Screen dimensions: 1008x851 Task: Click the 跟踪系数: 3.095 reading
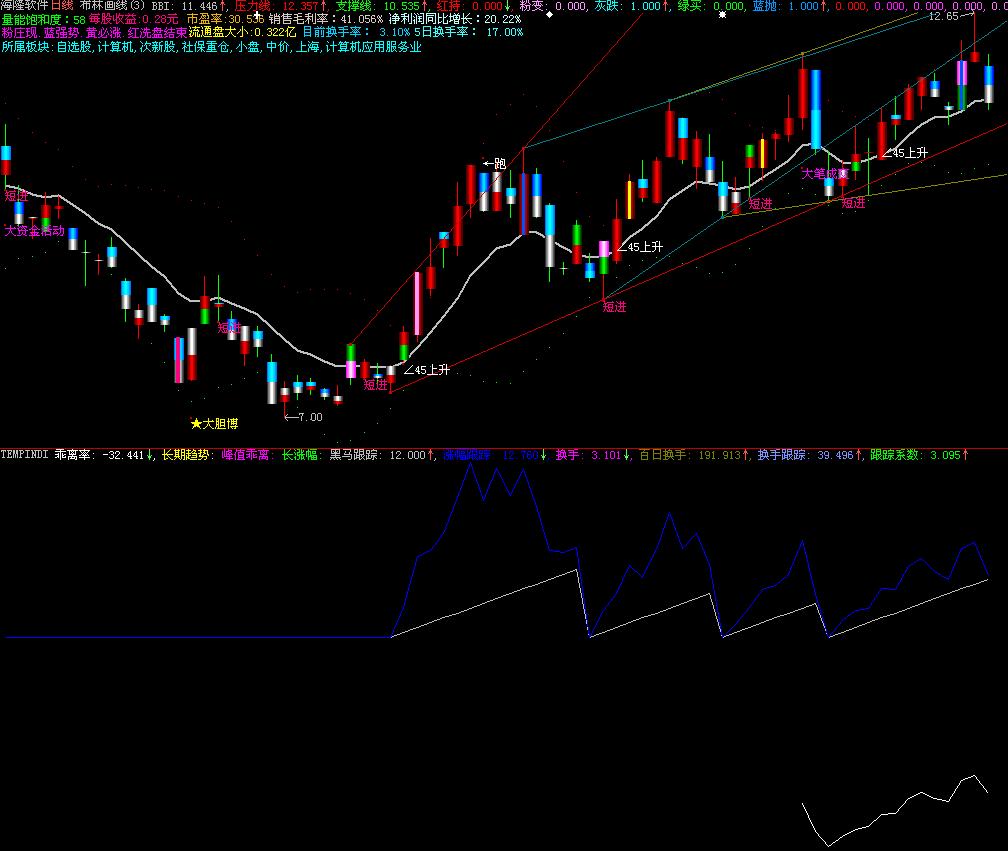pyautogui.click(x=919, y=454)
